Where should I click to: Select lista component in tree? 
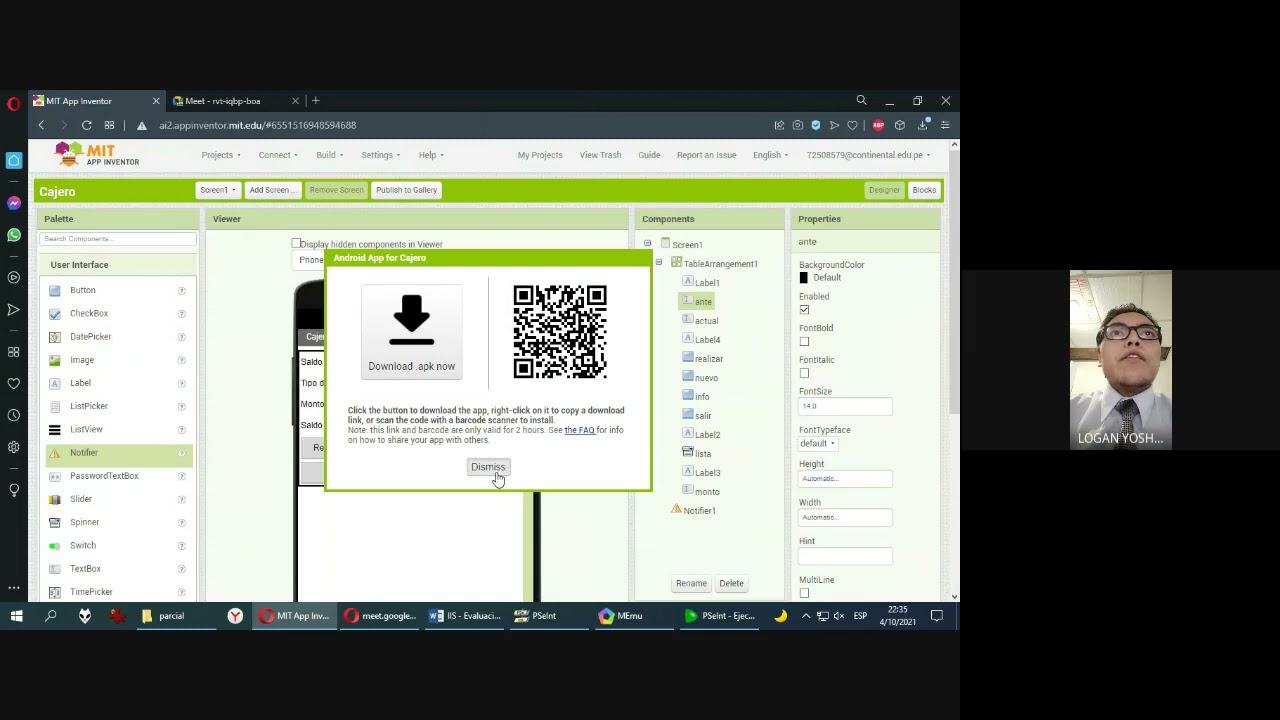[x=703, y=453]
